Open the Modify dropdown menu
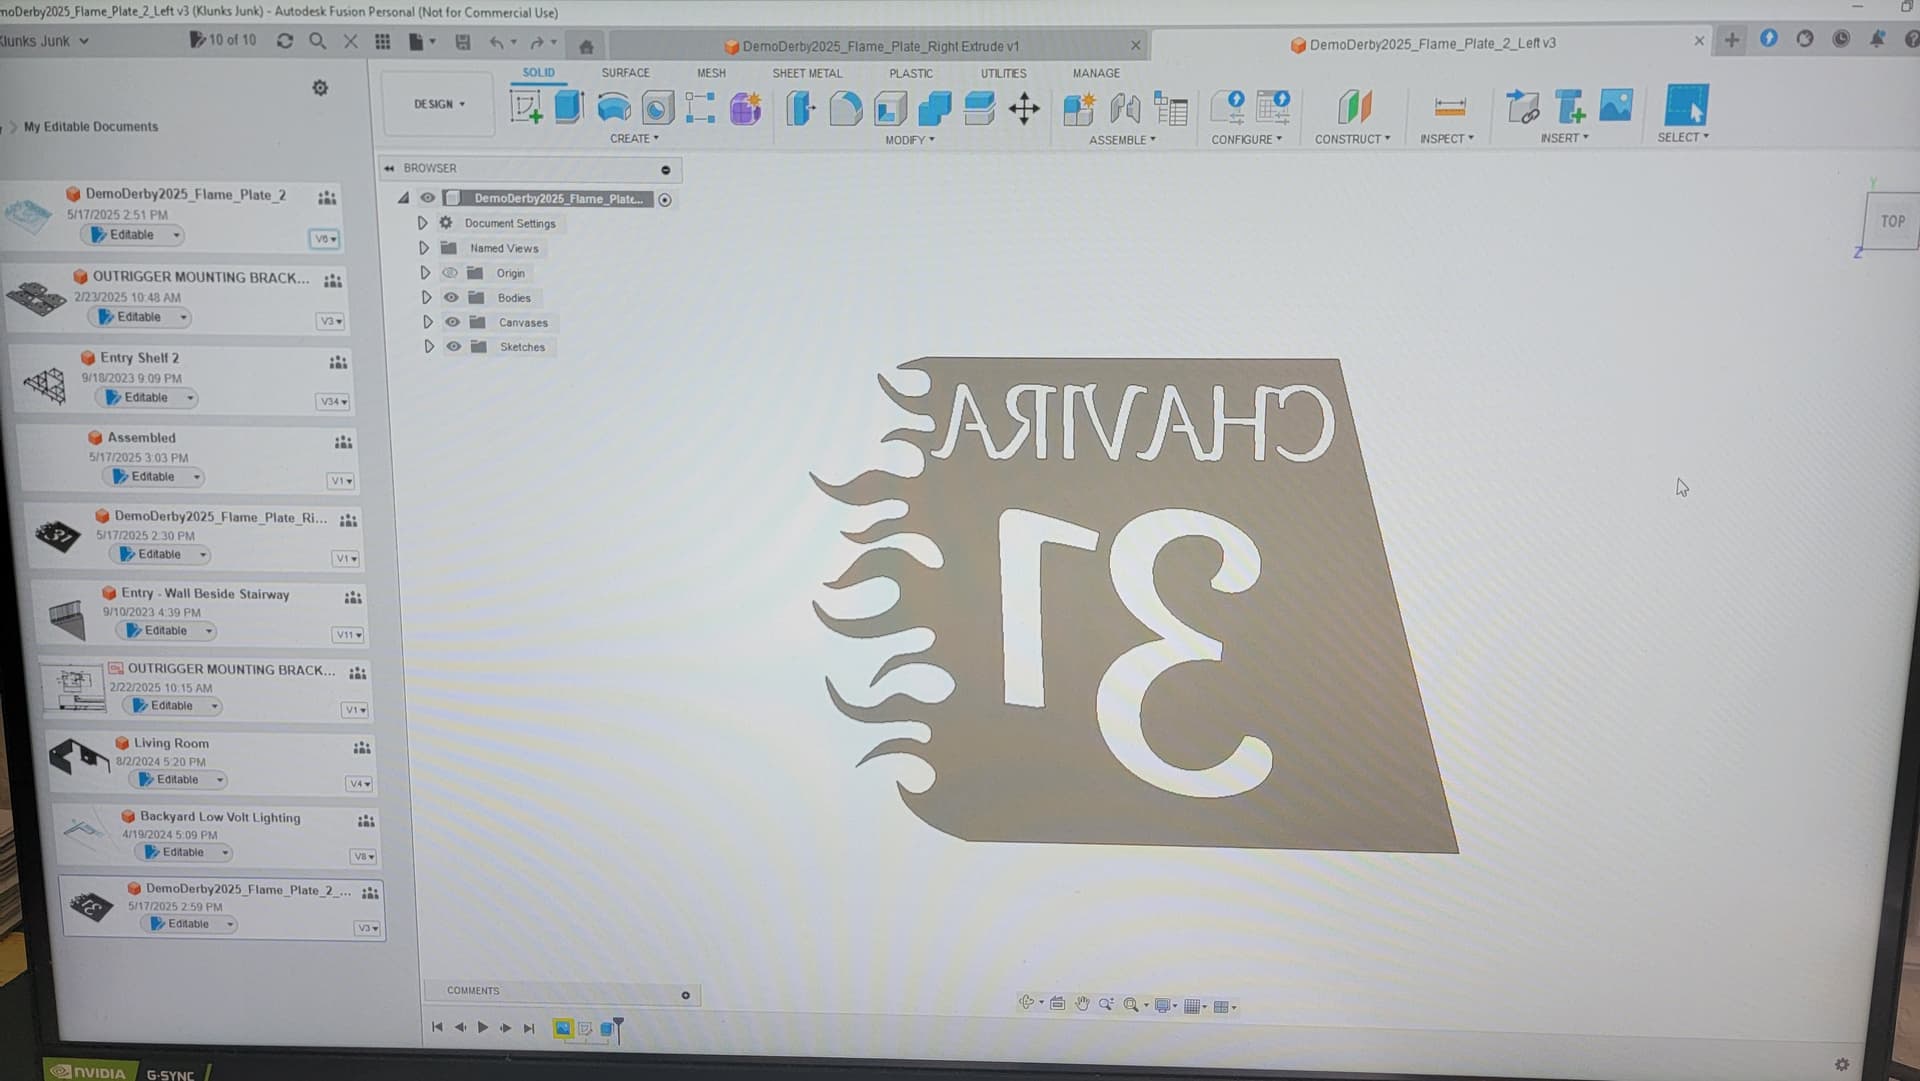This screenshot has height=1081, width=1920. (908, 140)
